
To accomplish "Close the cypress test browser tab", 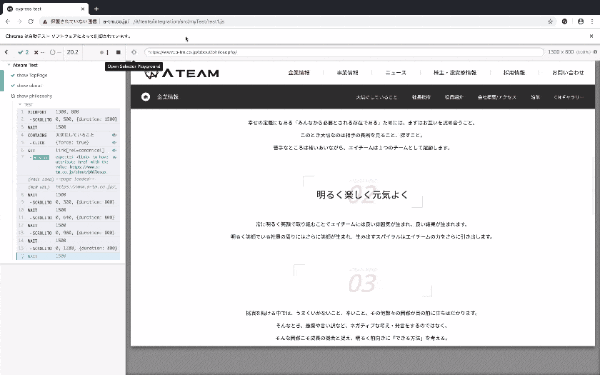I will [83, 9].
